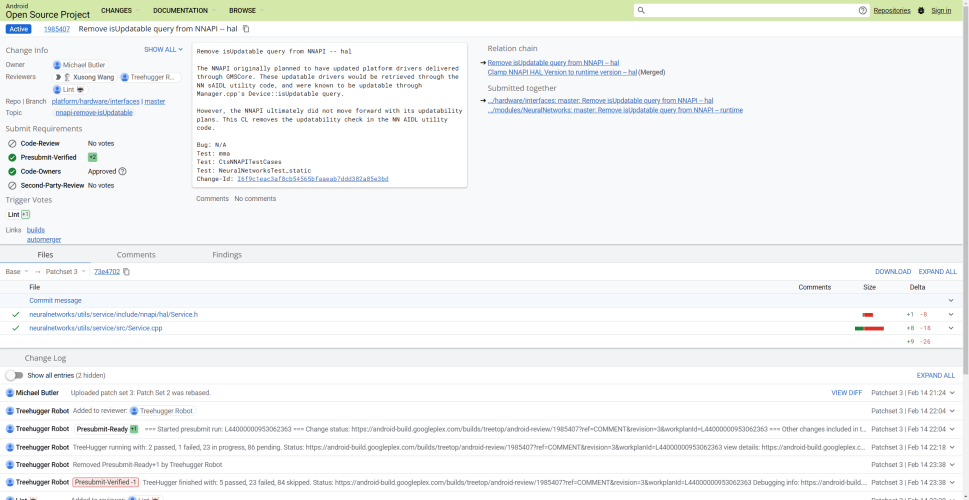969x500 pixels.
Task: Click VIEW DIFF on patch set 3 entry
Action: [846, 393]
